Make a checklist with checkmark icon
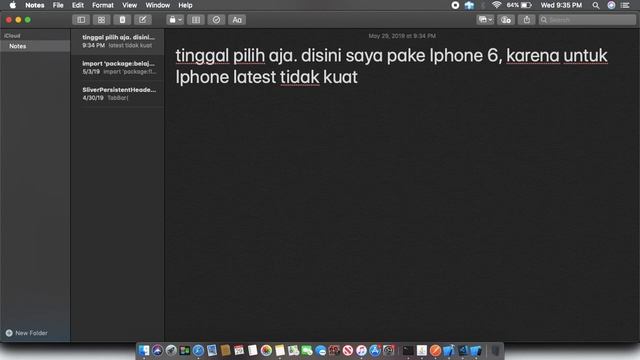Screen dimensions: 640x360 (216, 20)
